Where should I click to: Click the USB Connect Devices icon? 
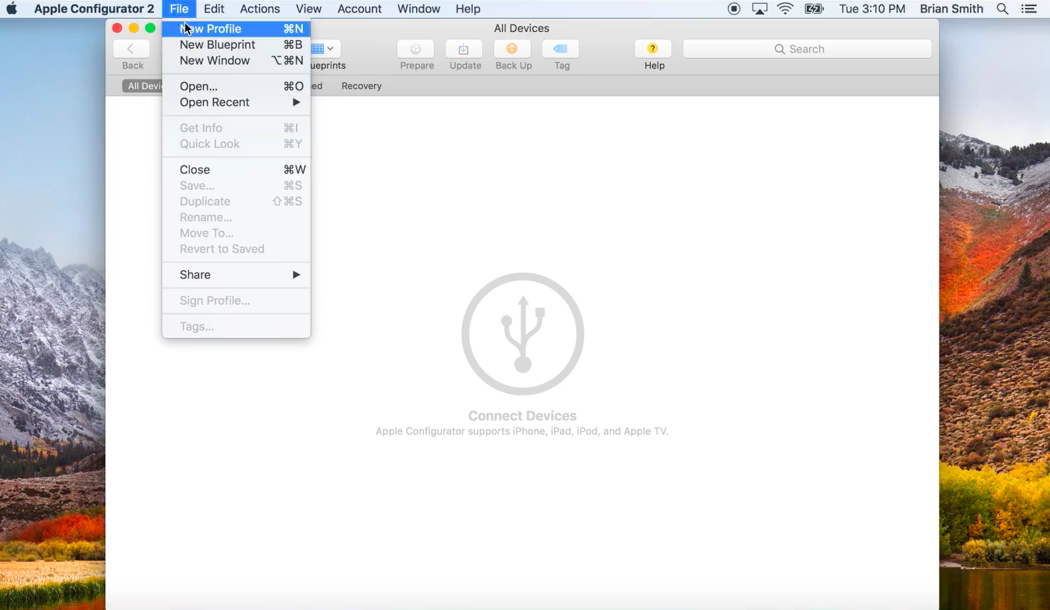click(522, 333)
